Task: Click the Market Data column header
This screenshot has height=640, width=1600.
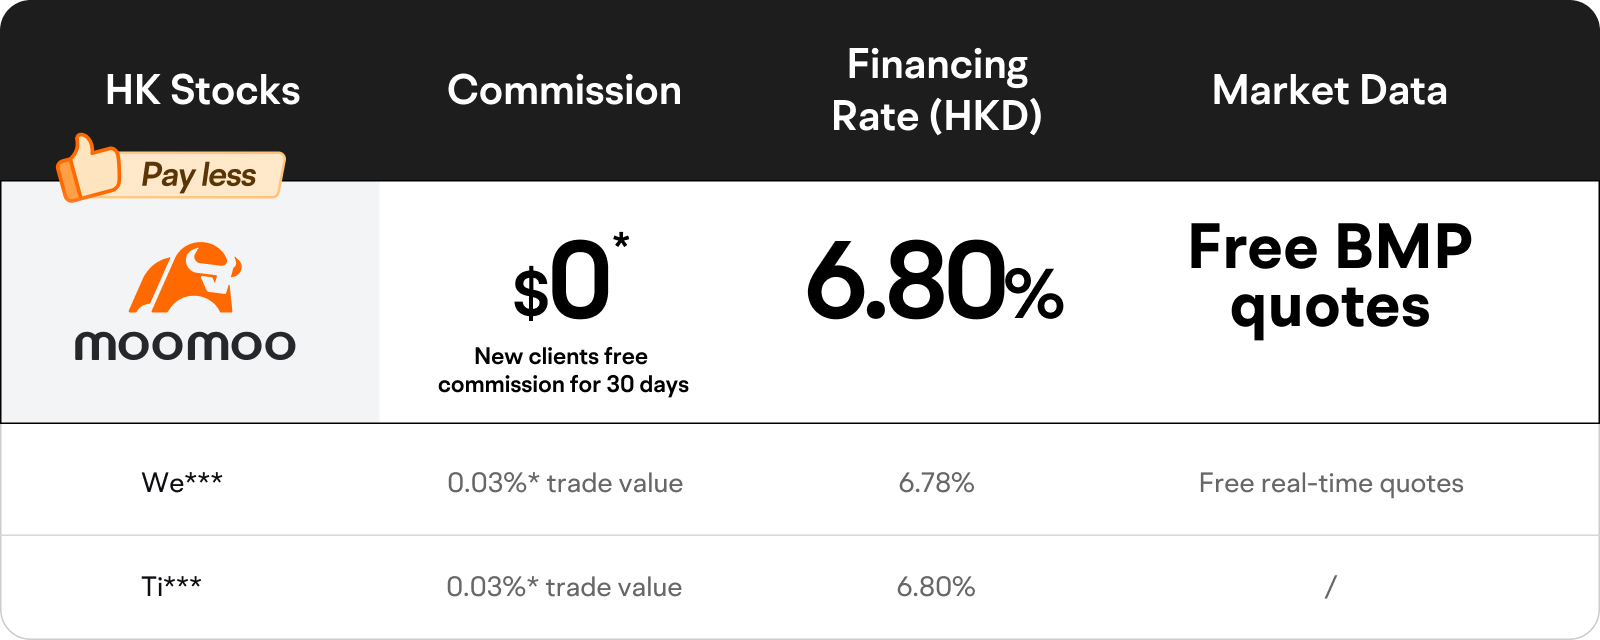Action: [x=1330, y=90]
